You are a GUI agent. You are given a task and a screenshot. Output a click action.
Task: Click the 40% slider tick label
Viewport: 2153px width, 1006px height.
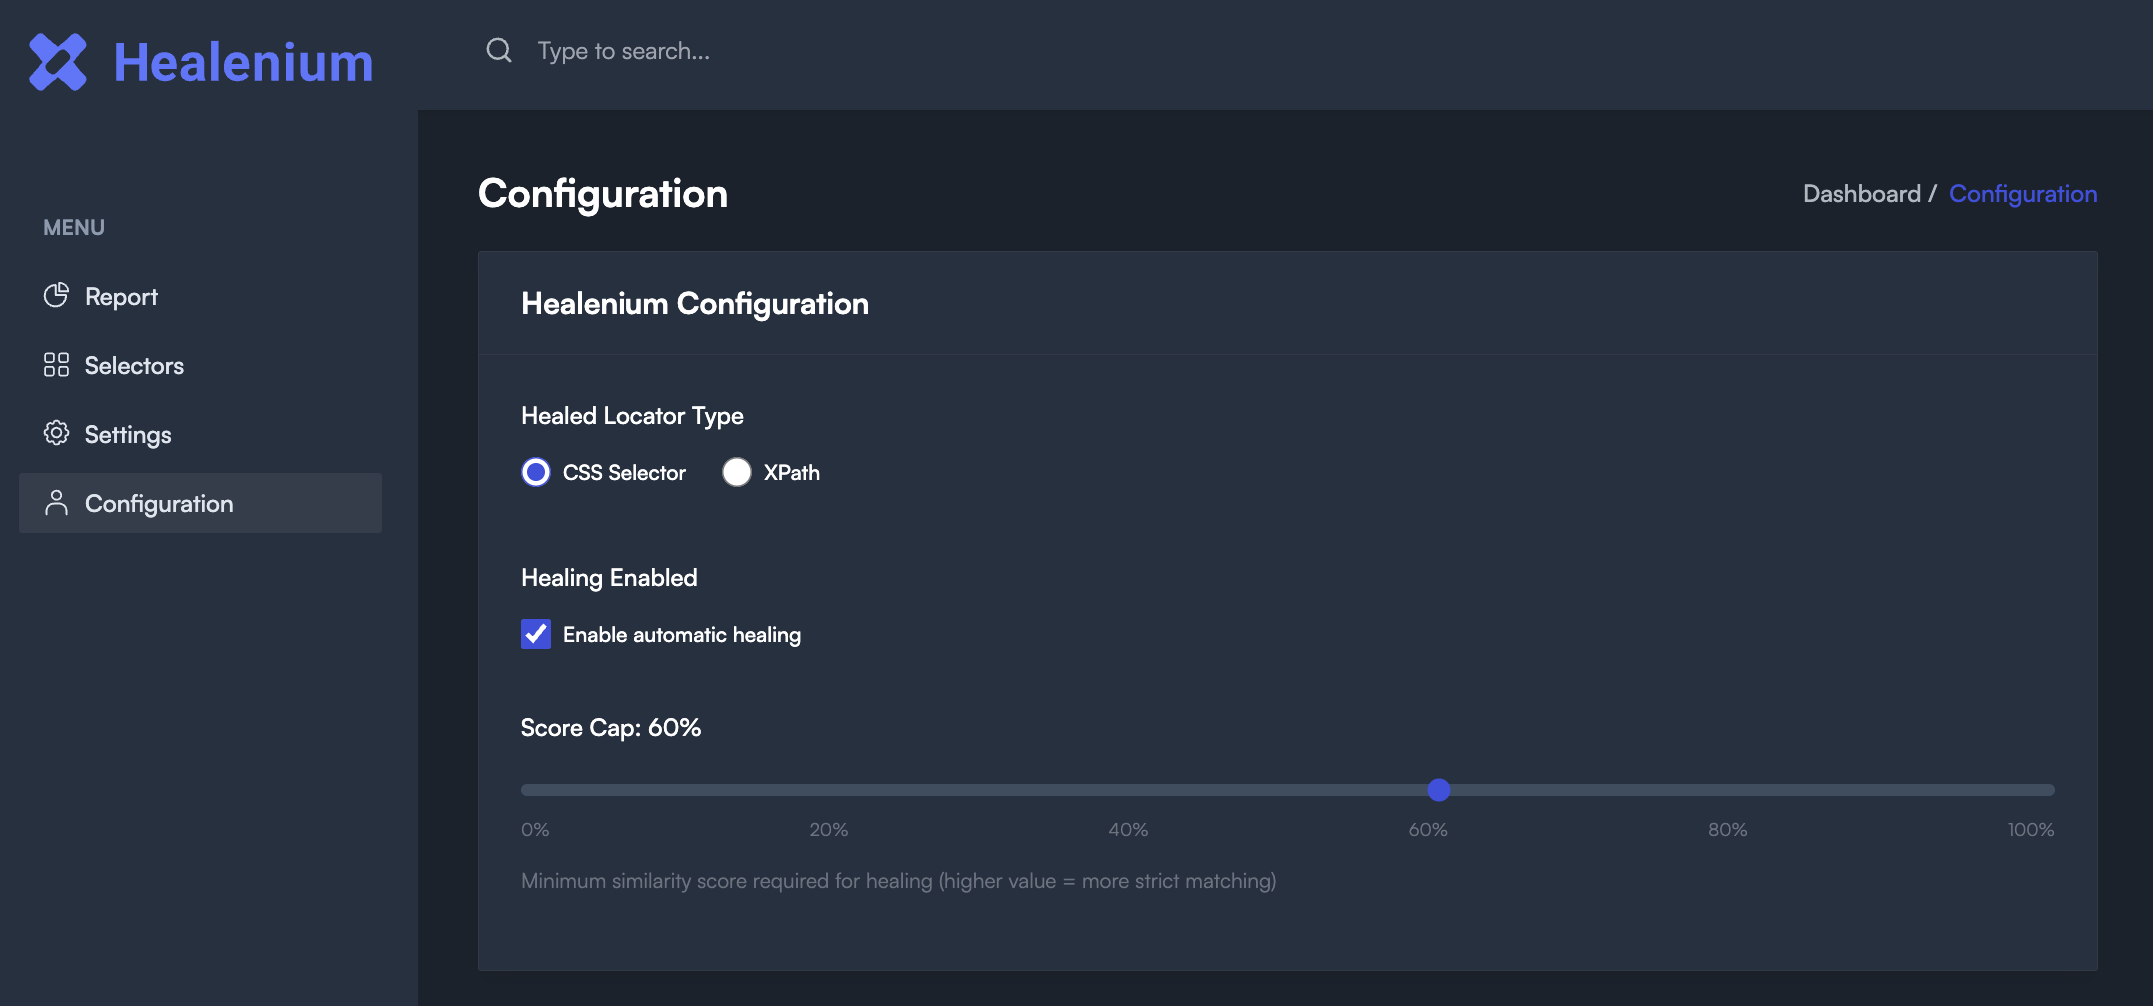click(1128, 830)
